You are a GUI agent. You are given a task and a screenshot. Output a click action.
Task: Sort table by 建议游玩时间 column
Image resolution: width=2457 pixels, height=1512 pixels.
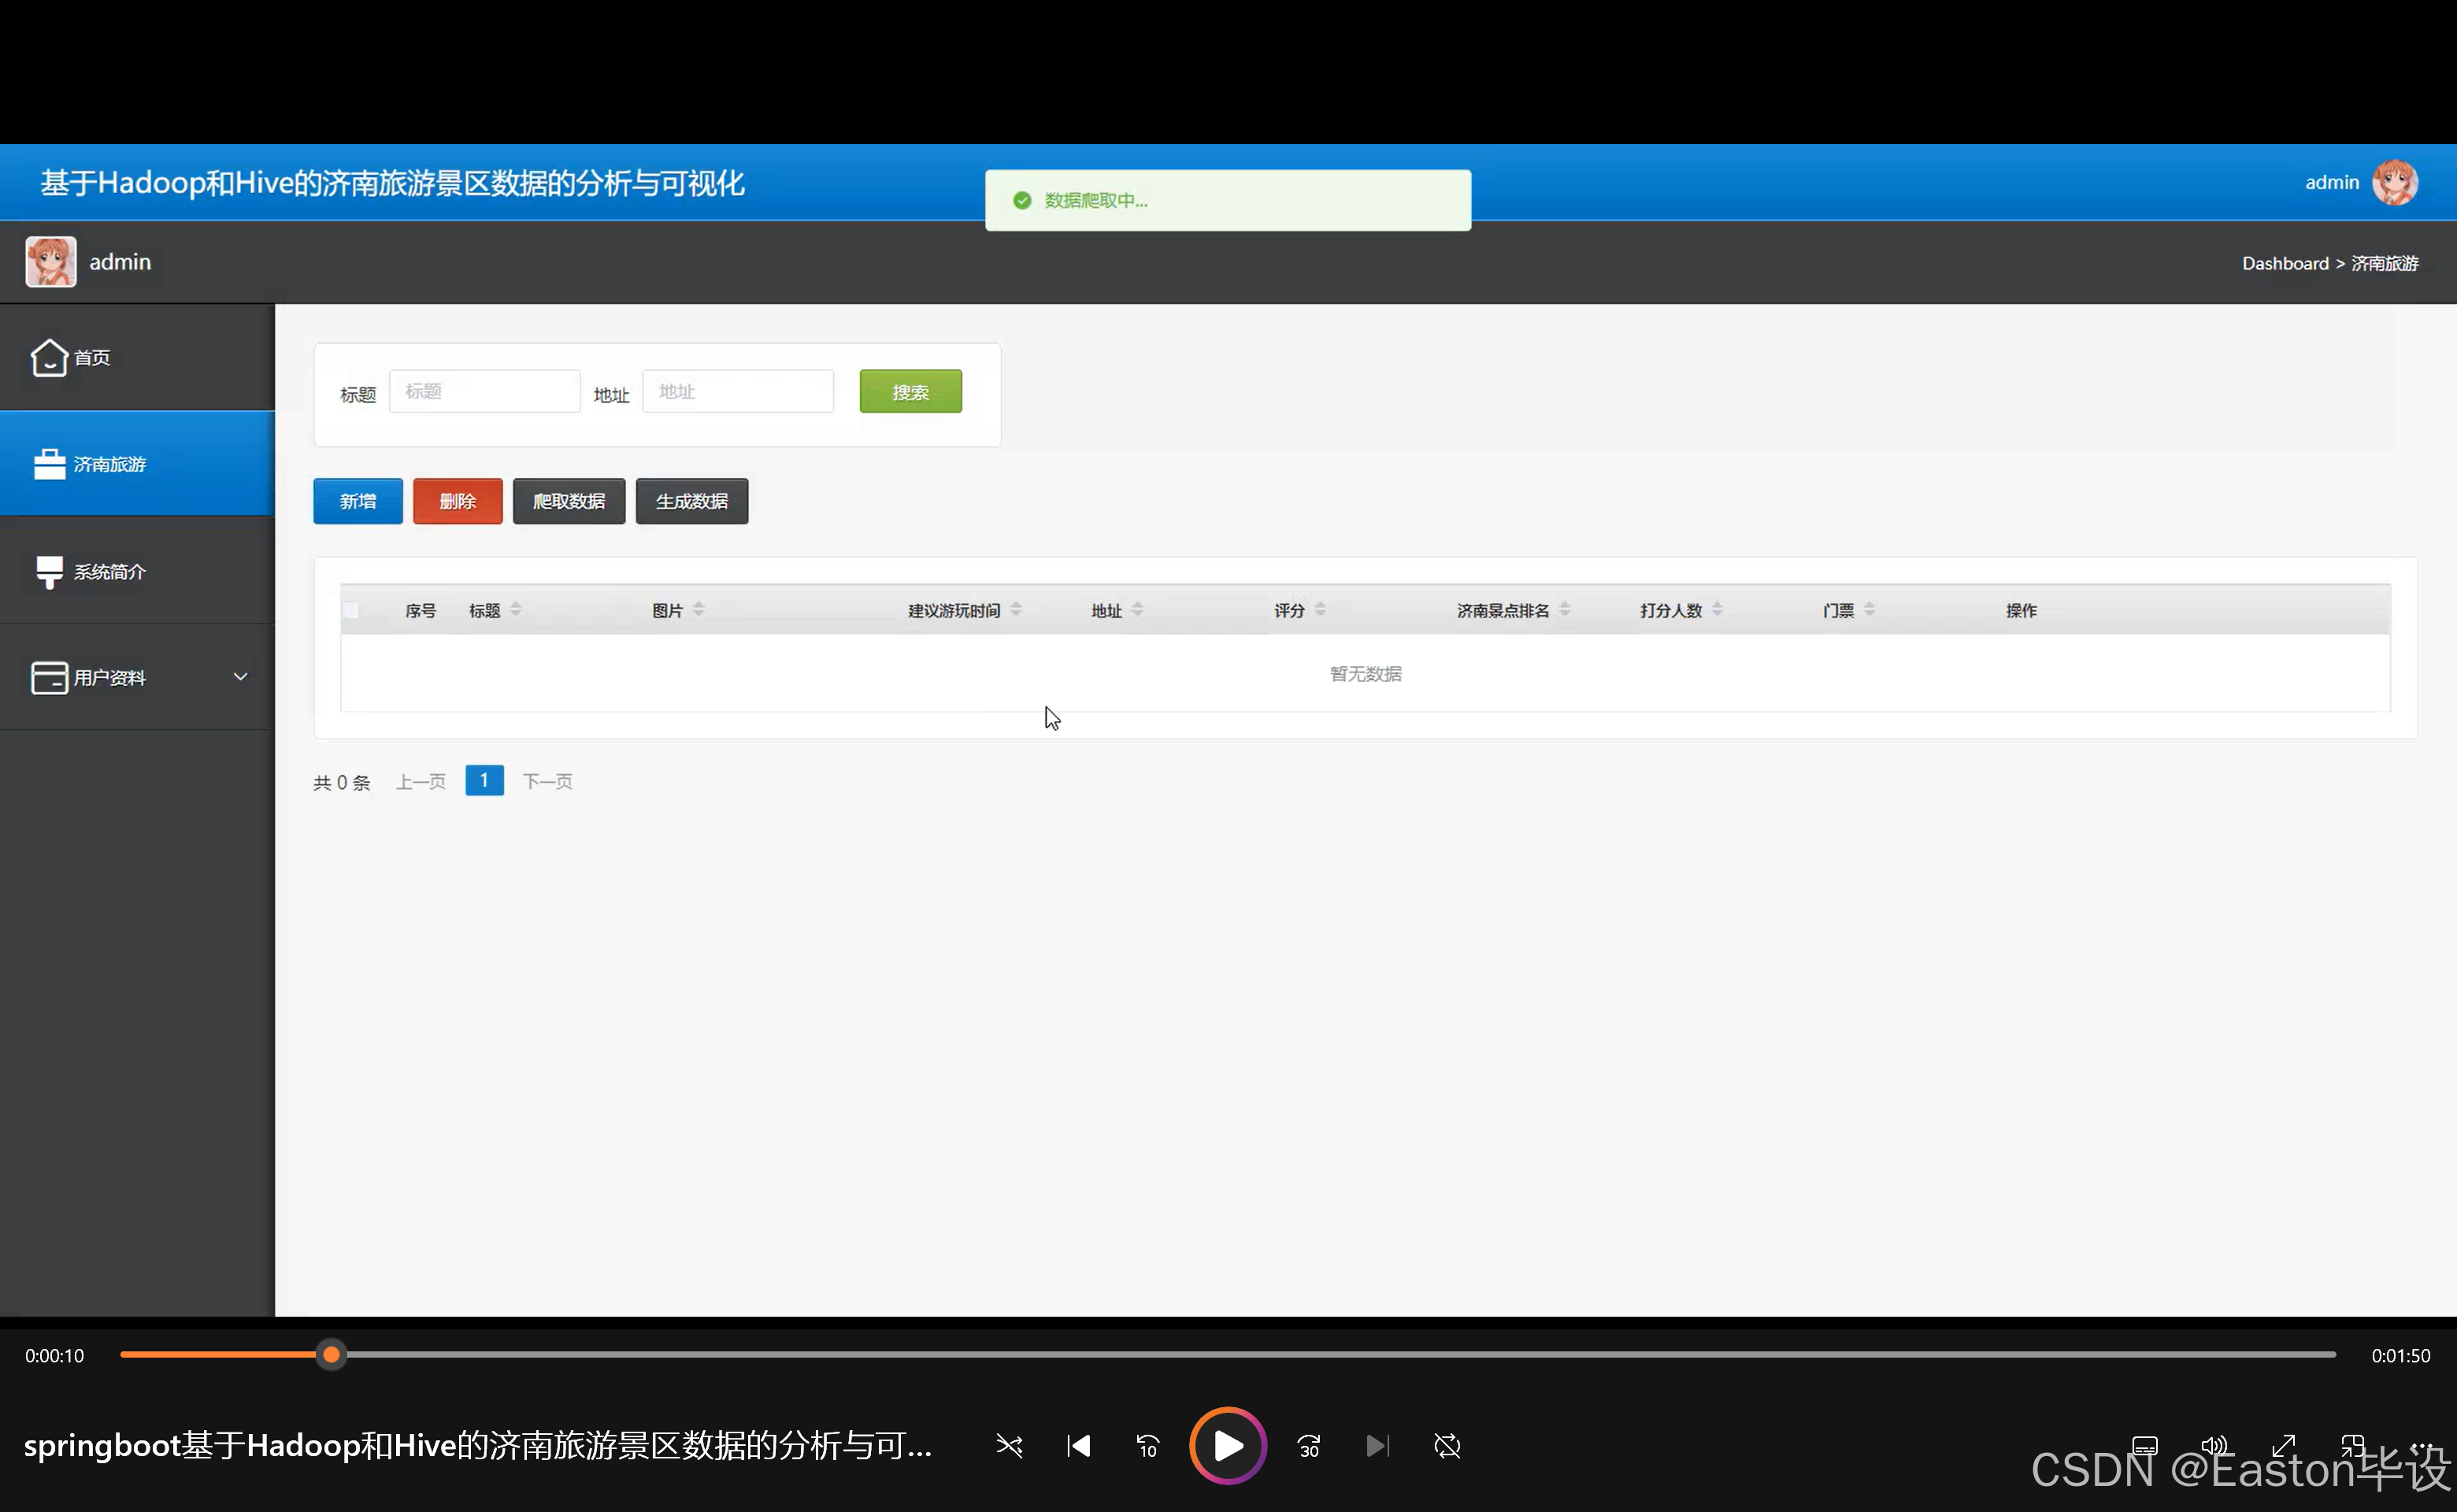[x=1016, y=609]
